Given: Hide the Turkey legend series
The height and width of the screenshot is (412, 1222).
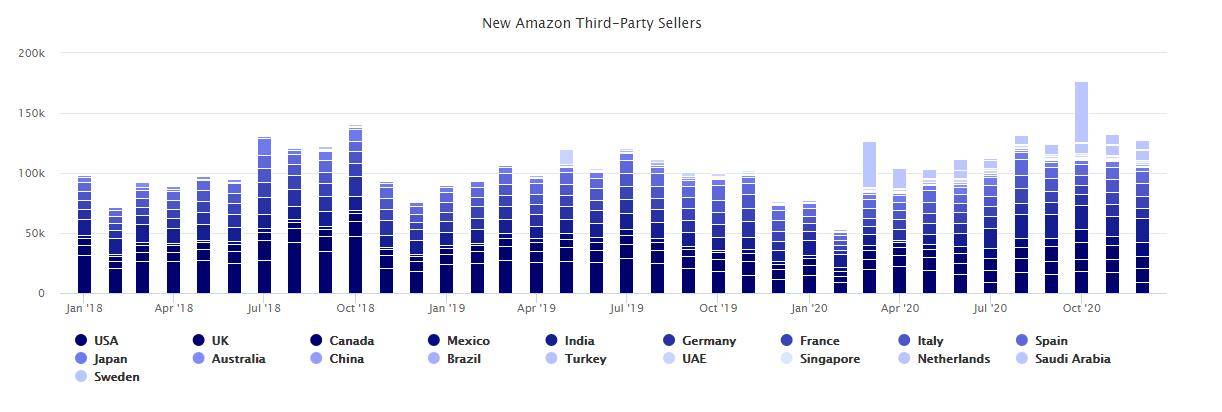Looking at the screenshot, I should click(x=585, y=359).
